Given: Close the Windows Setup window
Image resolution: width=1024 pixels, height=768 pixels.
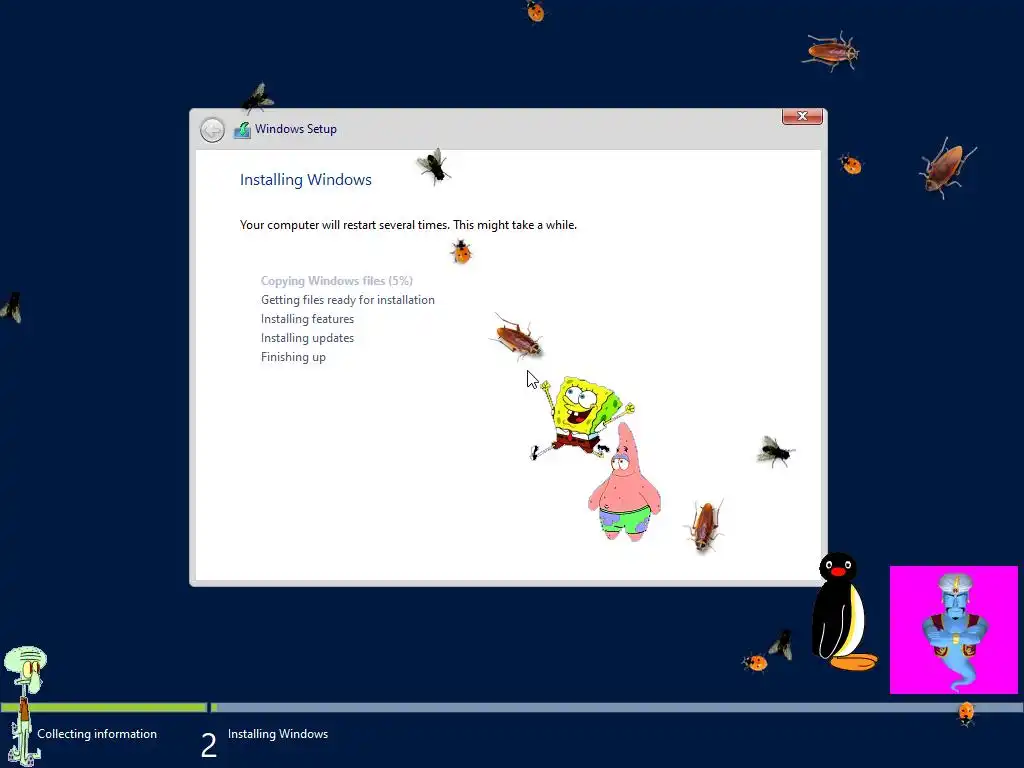Looking at the screenshot, I should click(x=802, y=116).
